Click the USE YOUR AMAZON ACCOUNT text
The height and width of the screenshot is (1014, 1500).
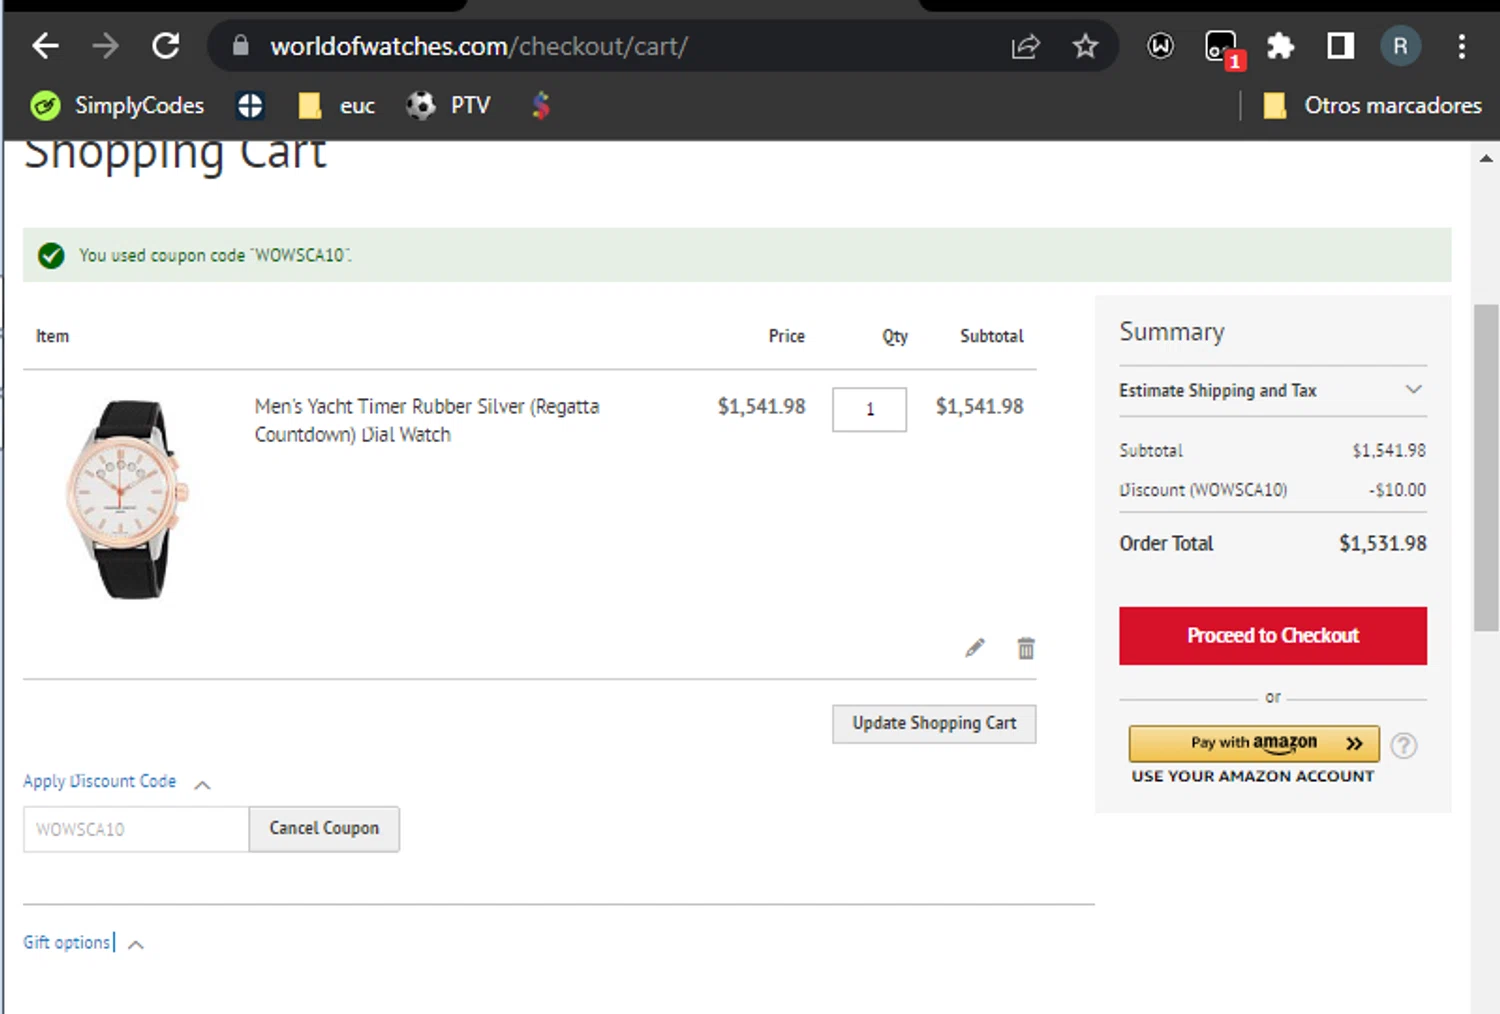1253,776
